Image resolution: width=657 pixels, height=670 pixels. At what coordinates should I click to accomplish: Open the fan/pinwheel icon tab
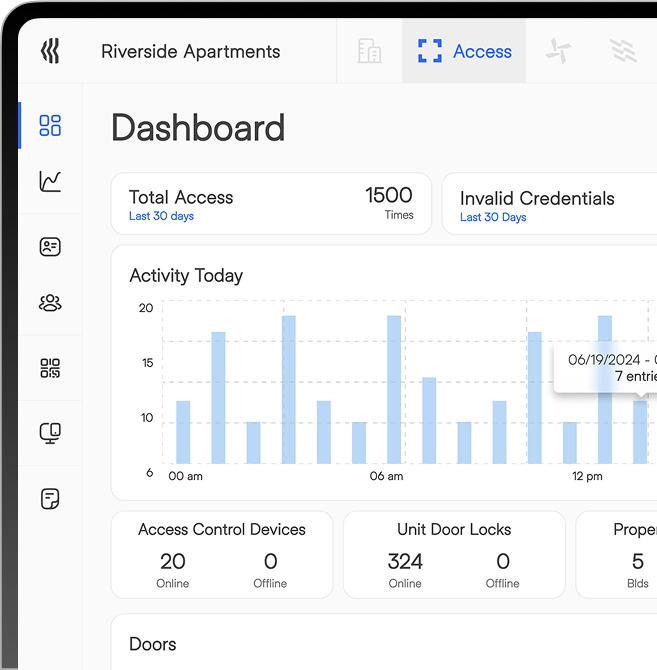point(558,51)
